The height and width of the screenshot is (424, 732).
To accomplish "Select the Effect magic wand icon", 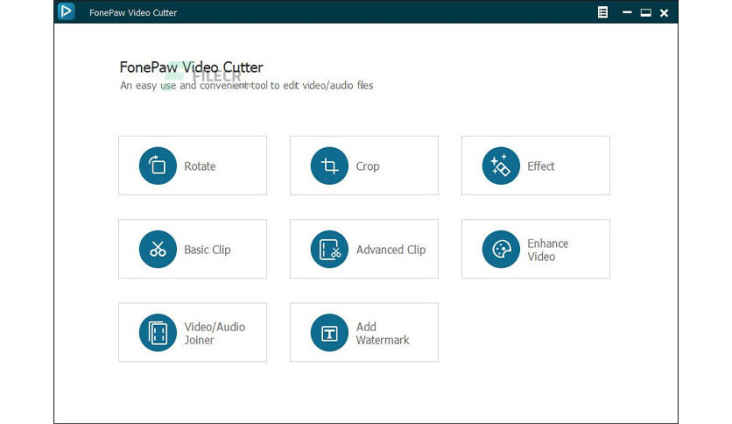I will 501,166.
